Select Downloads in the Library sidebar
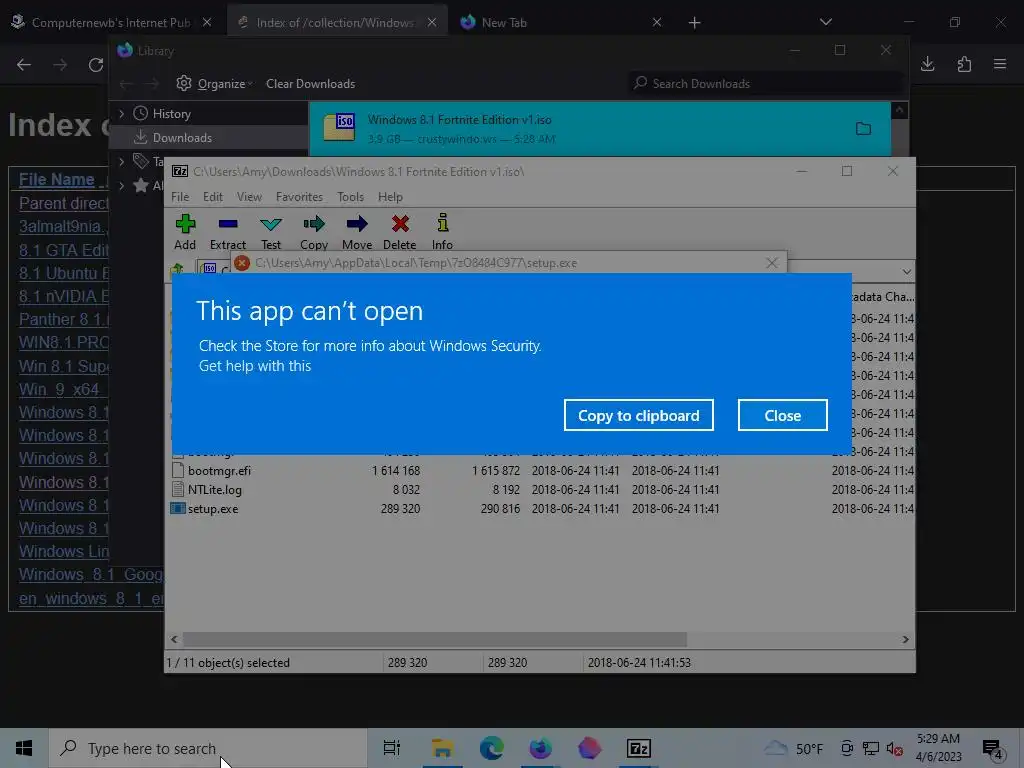The height and width of the screenshot is (768, 1024). [x=182, y=138]
